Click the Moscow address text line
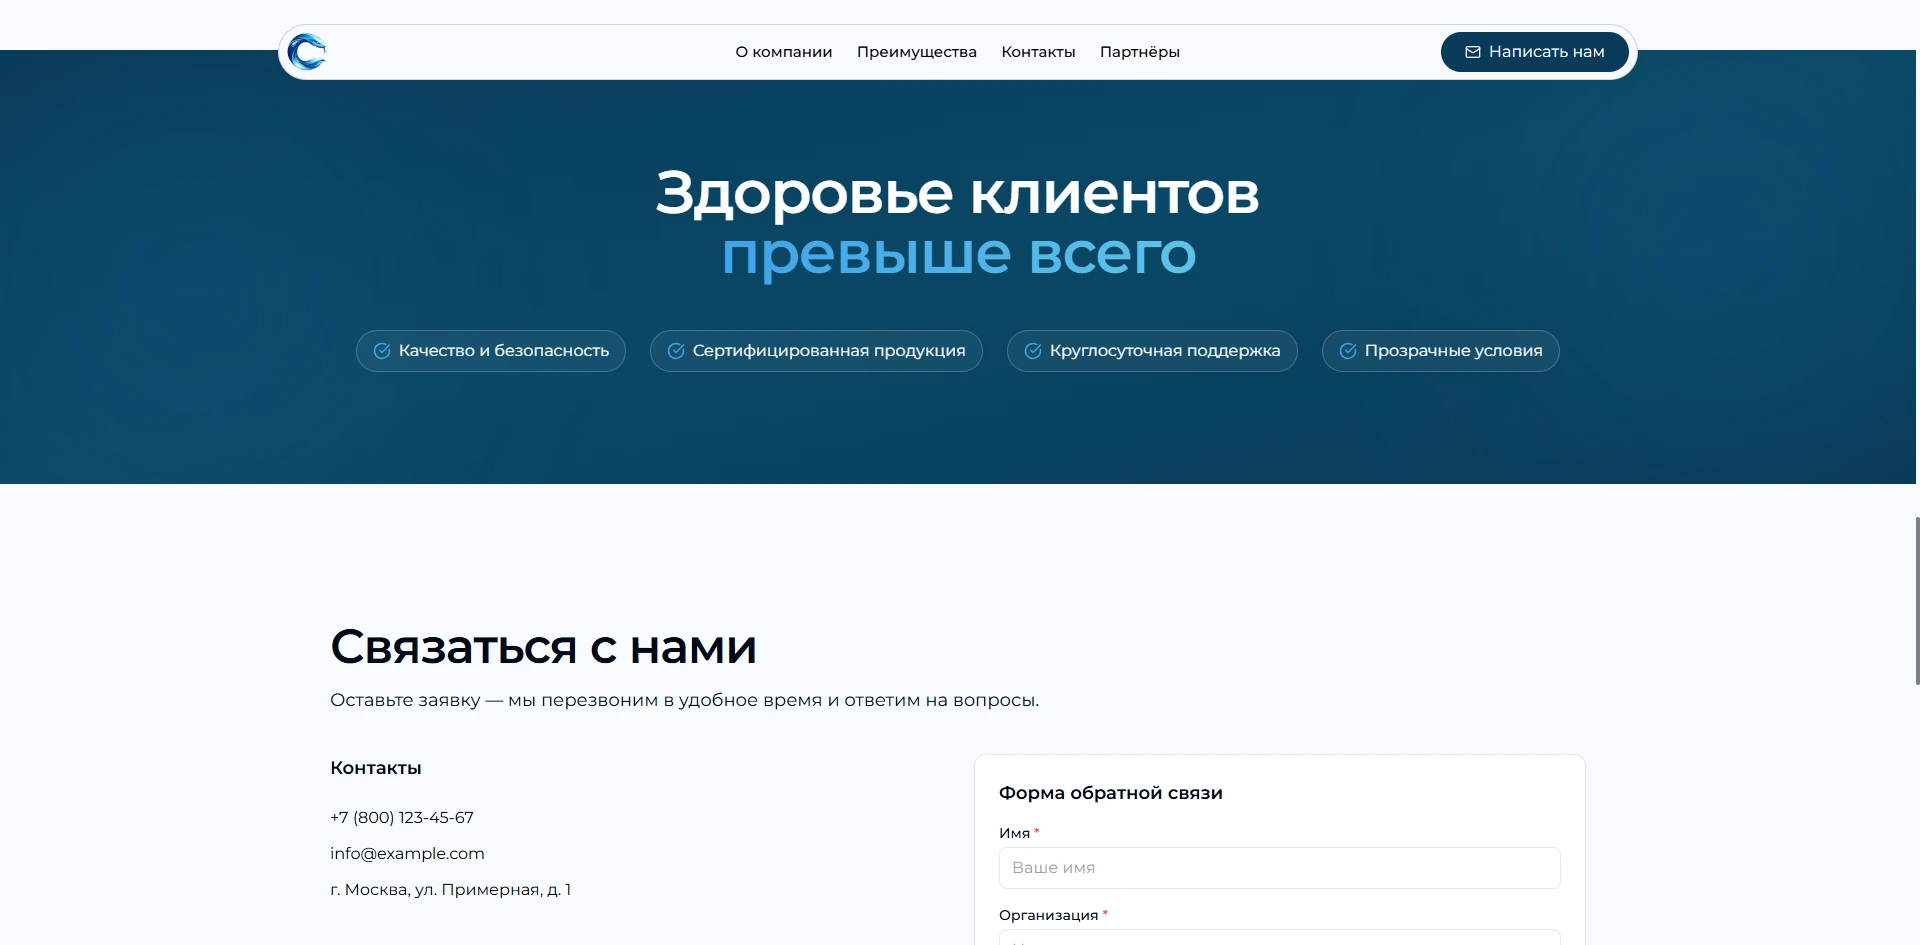 (x=451, y=889)
